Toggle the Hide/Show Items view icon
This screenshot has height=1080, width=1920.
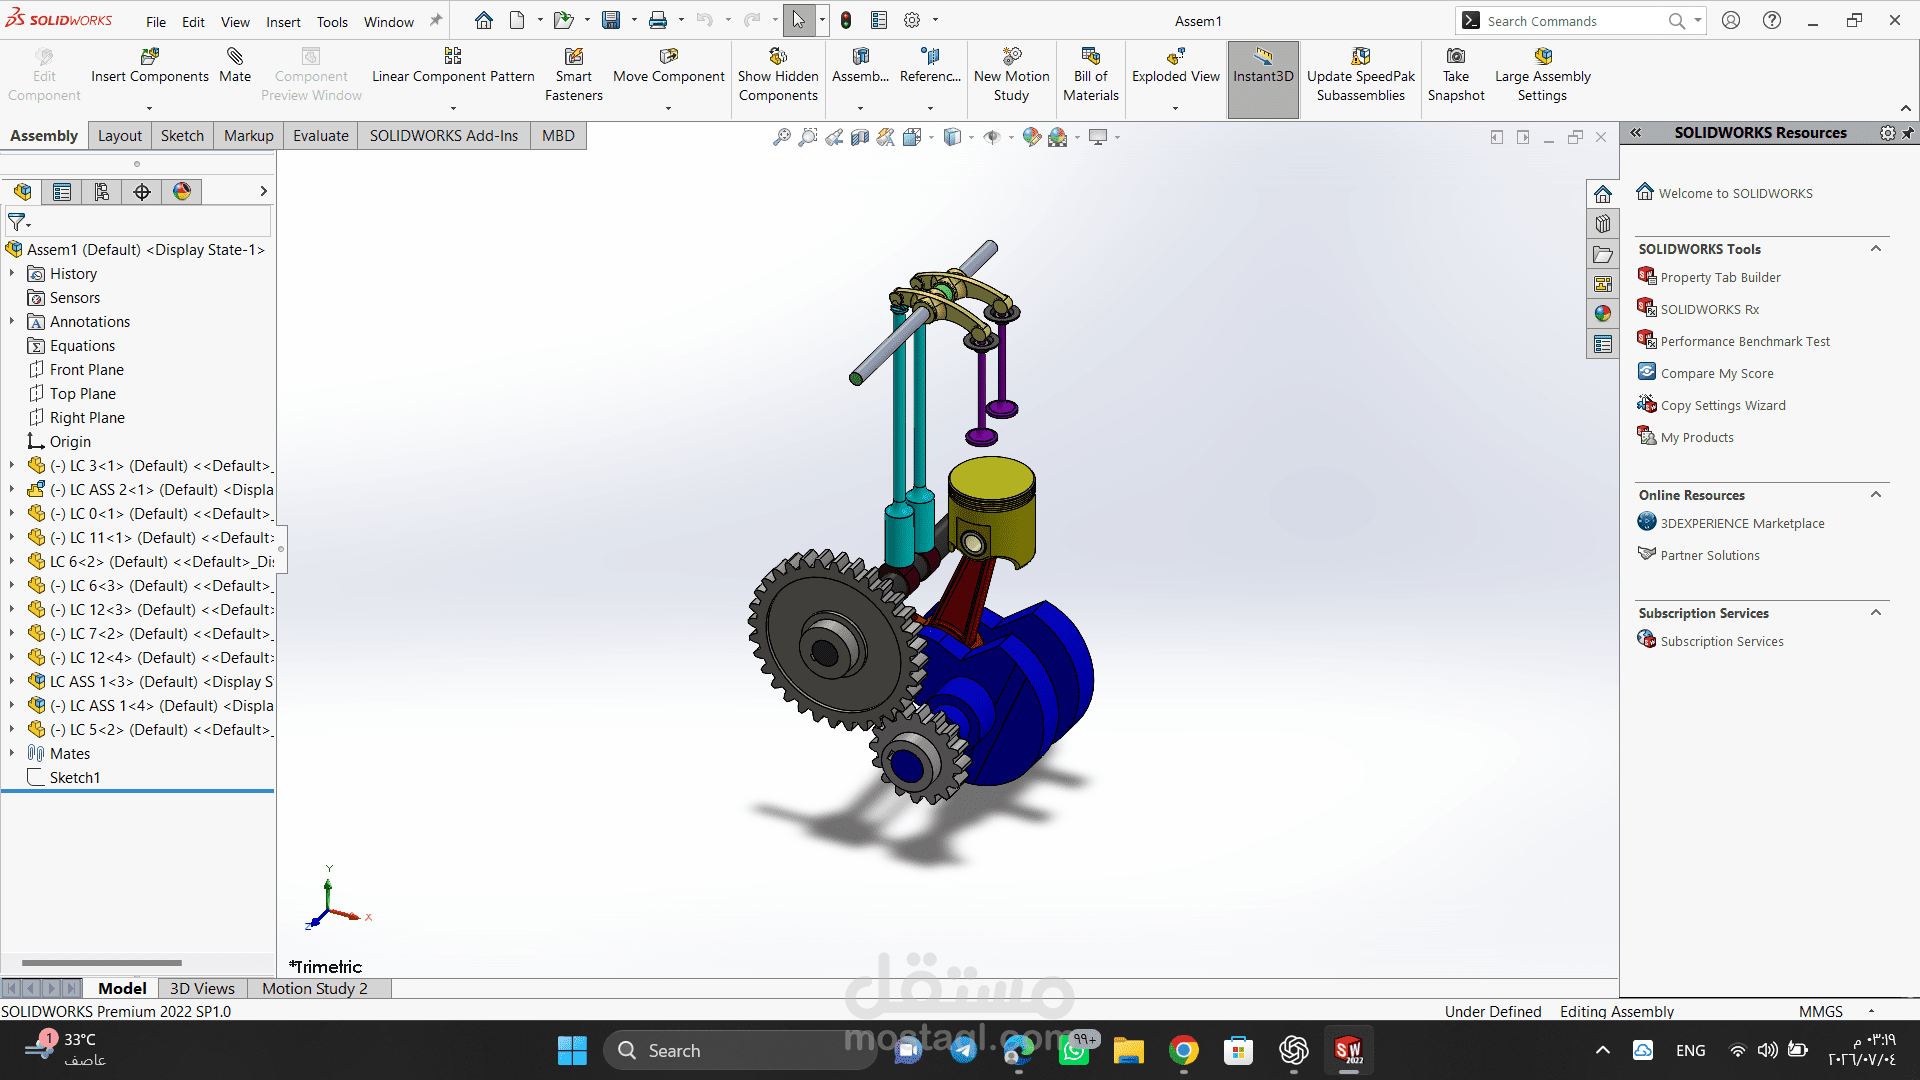992,137
